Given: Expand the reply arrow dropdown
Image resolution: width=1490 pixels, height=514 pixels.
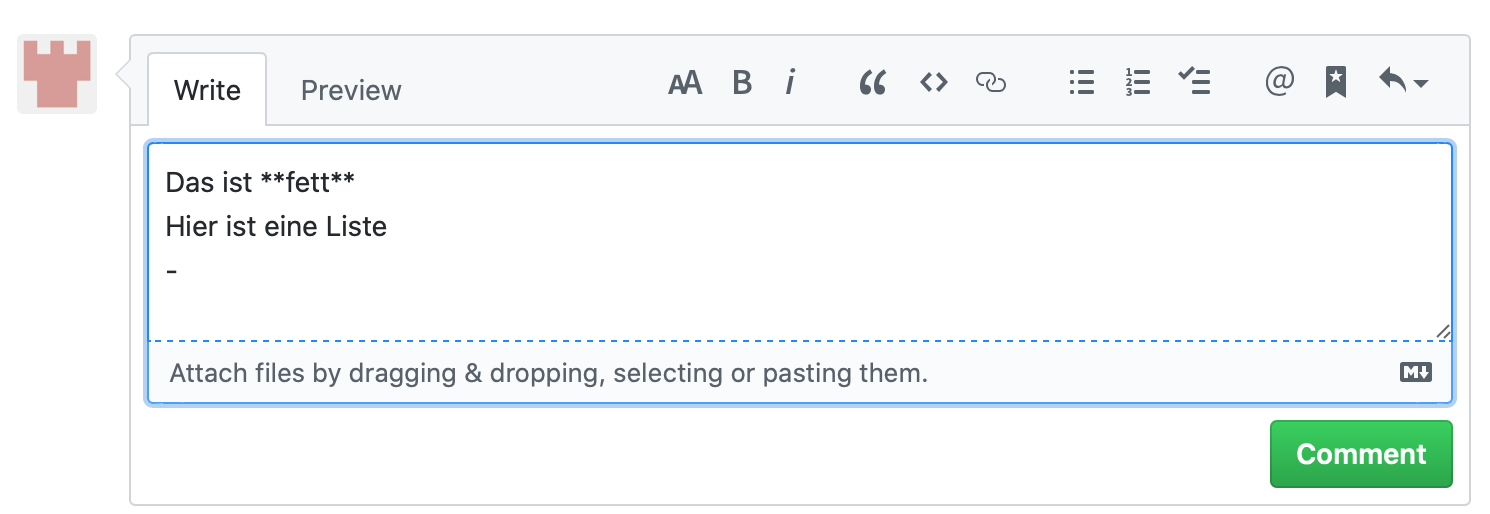Looking at the screenshot, I should pos(1403,81).
